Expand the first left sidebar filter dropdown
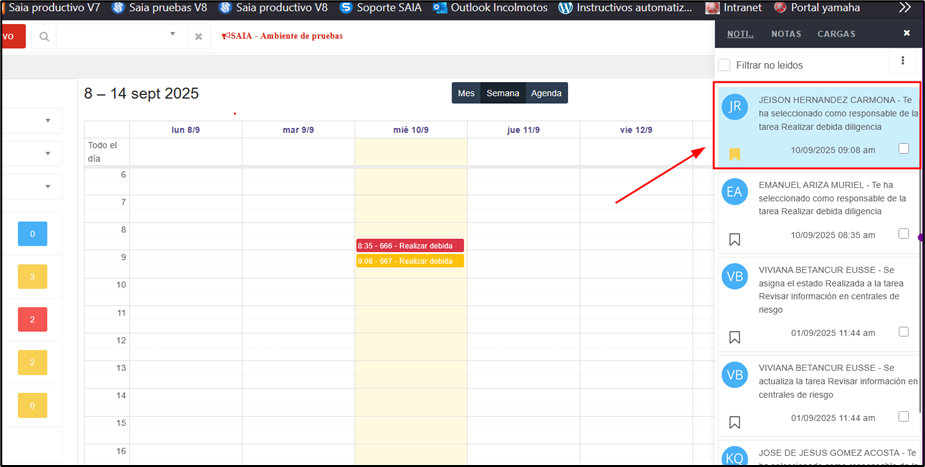 coord(48,121)
